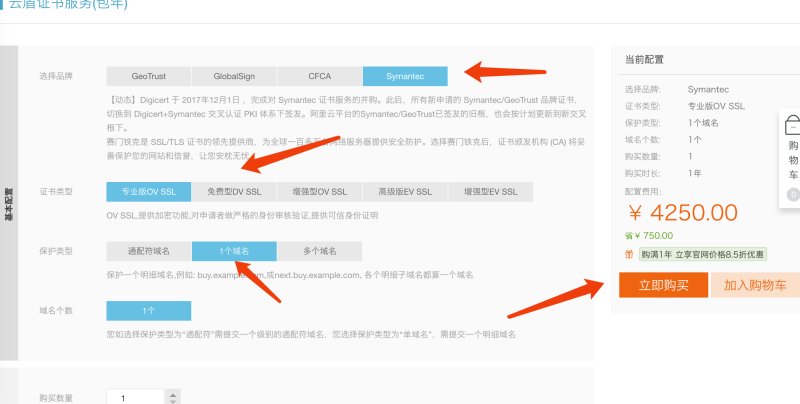The height and width of the screenshot is (404, 800).
Task: Click the 基本配置 vertical section tab
Action: point(9,203)
